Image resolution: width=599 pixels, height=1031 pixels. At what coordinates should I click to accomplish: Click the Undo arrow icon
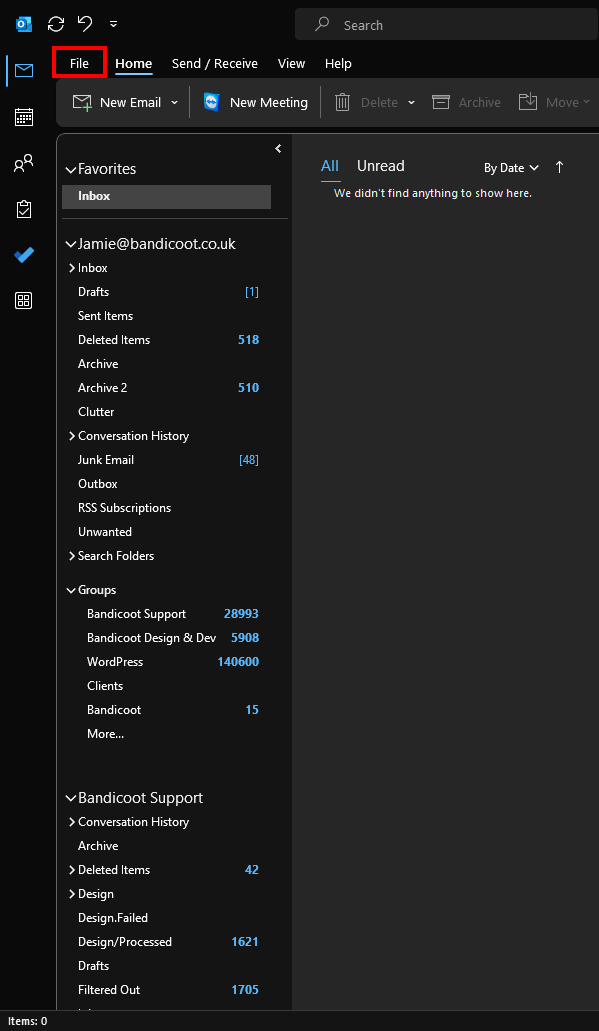tap(85, 24)
